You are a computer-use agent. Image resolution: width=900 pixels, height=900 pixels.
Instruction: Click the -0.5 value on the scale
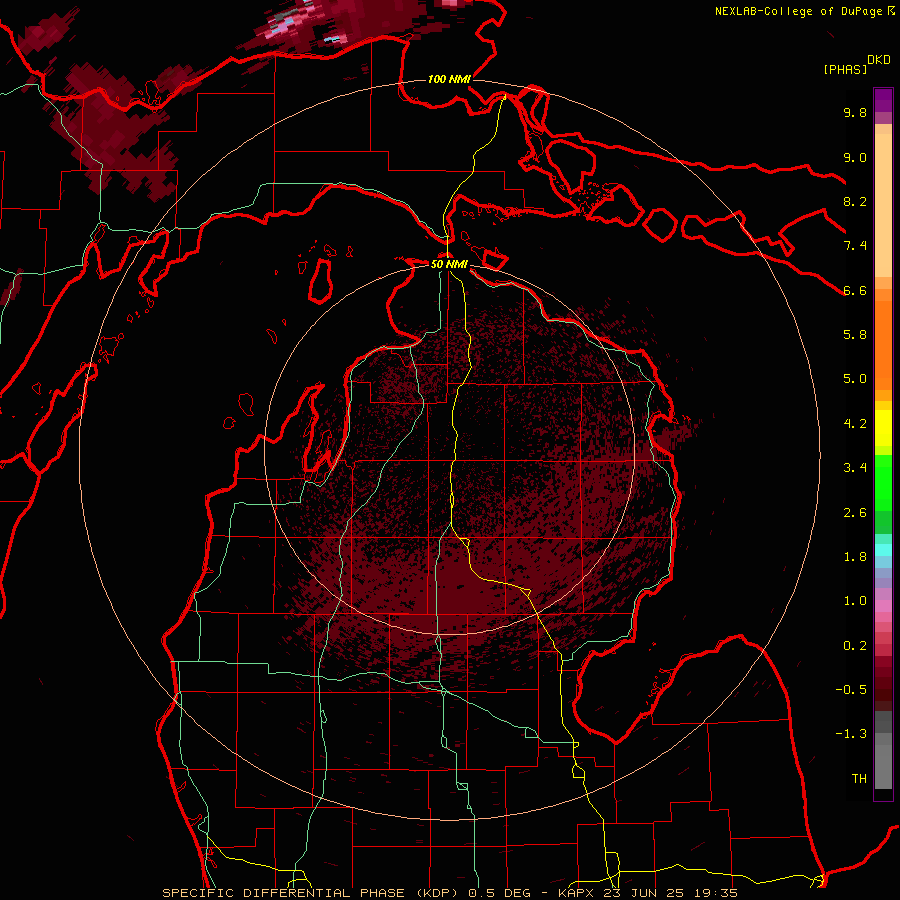click(x=851, y=690)
